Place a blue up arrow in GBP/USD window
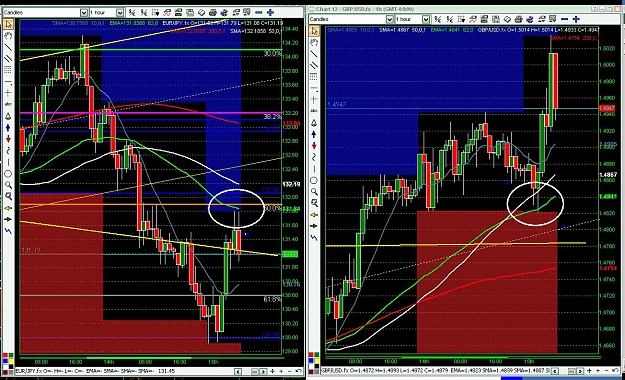The height and width of the screenshot is (380, 625). click(x=314, y=134)
